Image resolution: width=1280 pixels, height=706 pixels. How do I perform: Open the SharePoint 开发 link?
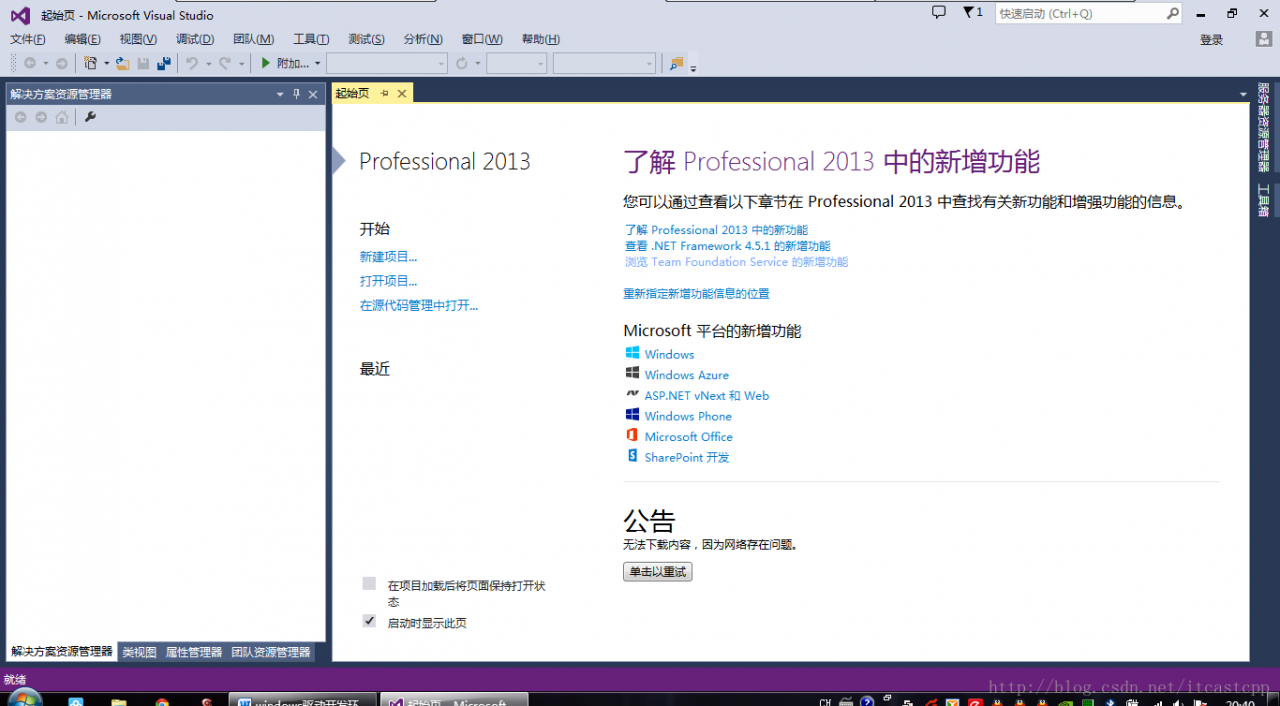(687, 457)
